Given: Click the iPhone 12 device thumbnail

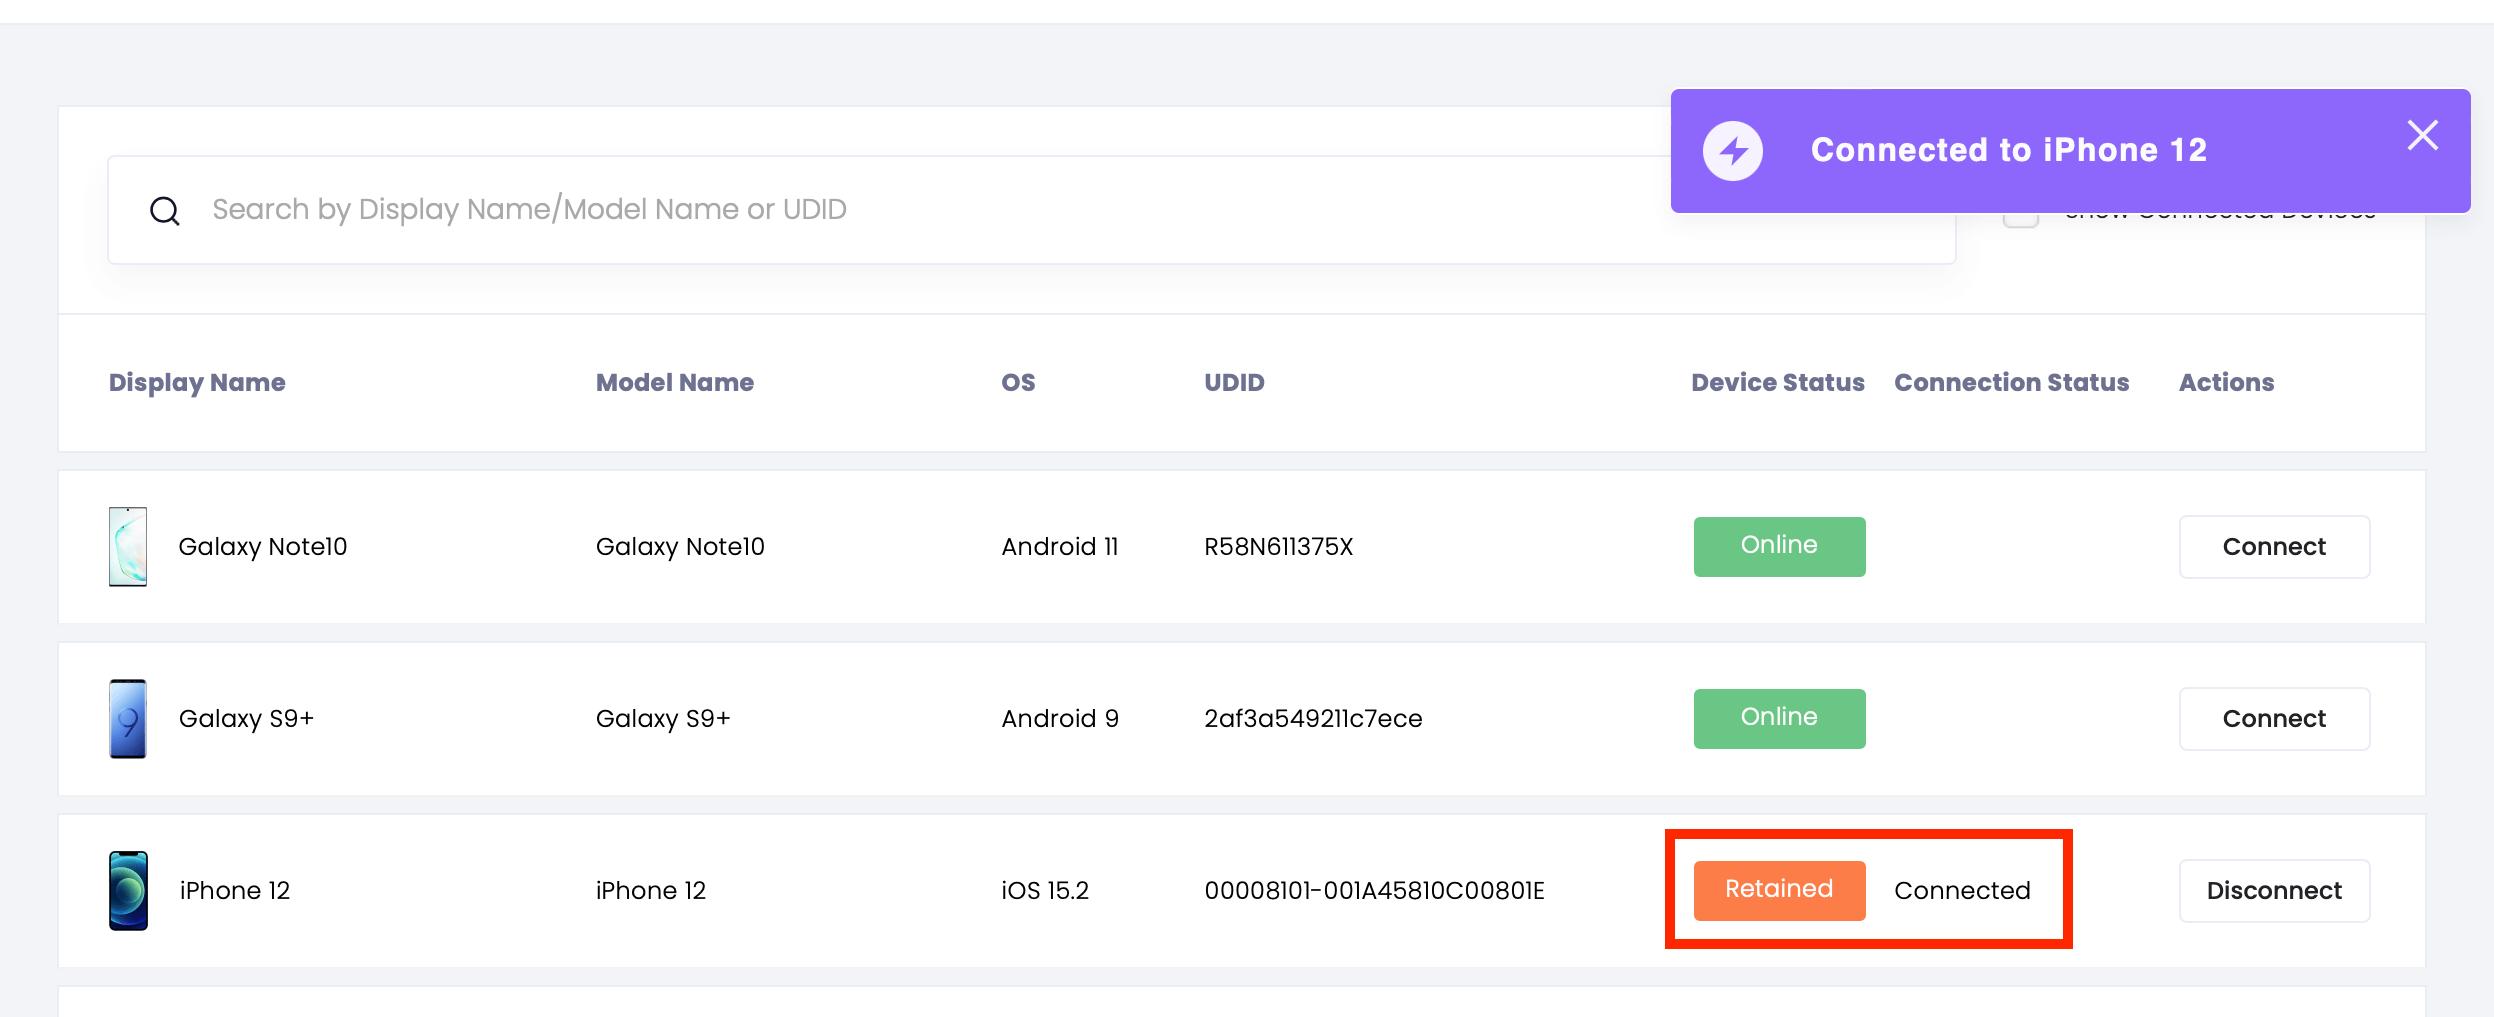Looking at the screenshot, I should tap(128, 890).
